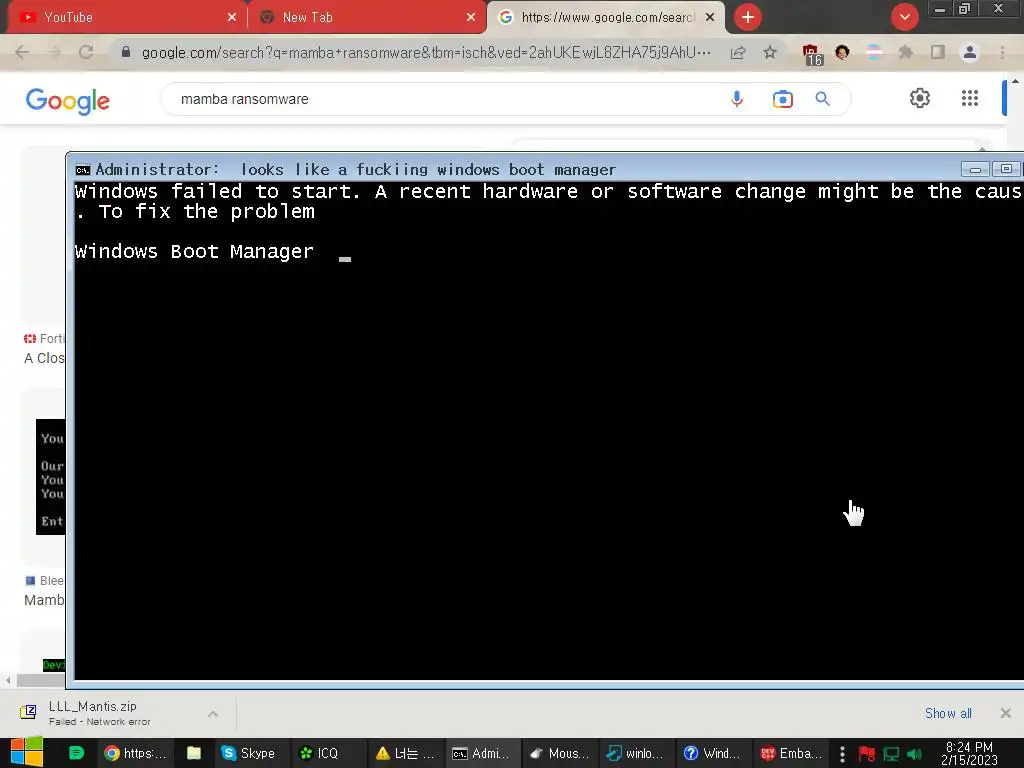The width and height of the screenshot is (1024, 768).
Task: Switch to Mous... taskbar button
Action: pos(559,753)
